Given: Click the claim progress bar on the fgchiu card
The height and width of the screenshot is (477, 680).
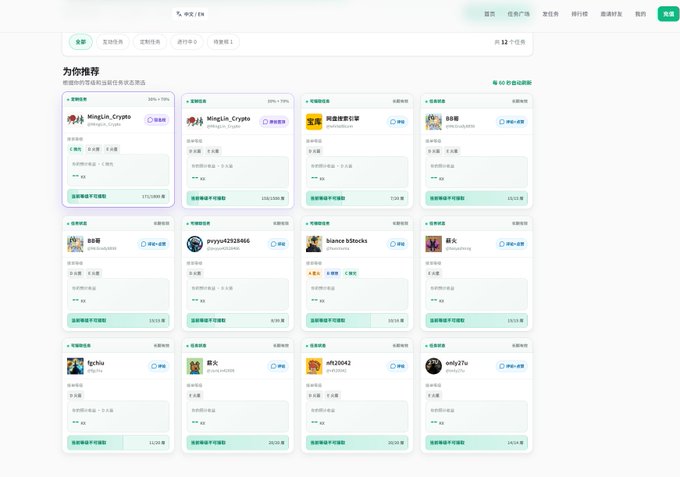Looking at the screenshot, I should click(118, 443).
